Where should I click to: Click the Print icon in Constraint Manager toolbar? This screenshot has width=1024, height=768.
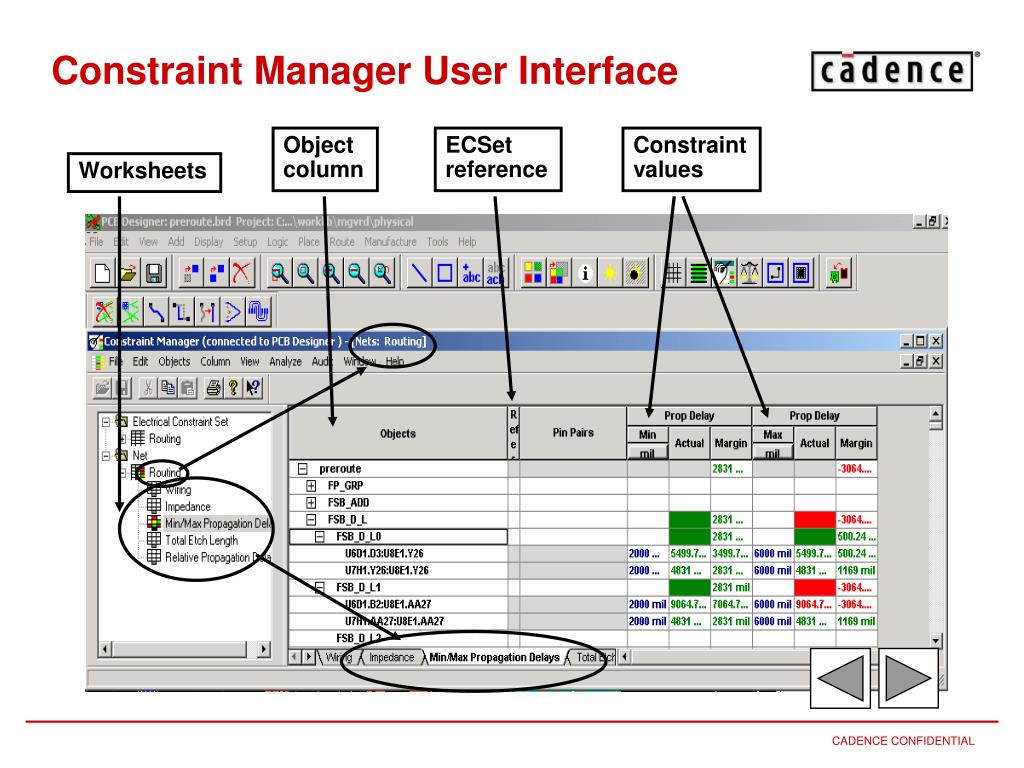click(214, 388)
